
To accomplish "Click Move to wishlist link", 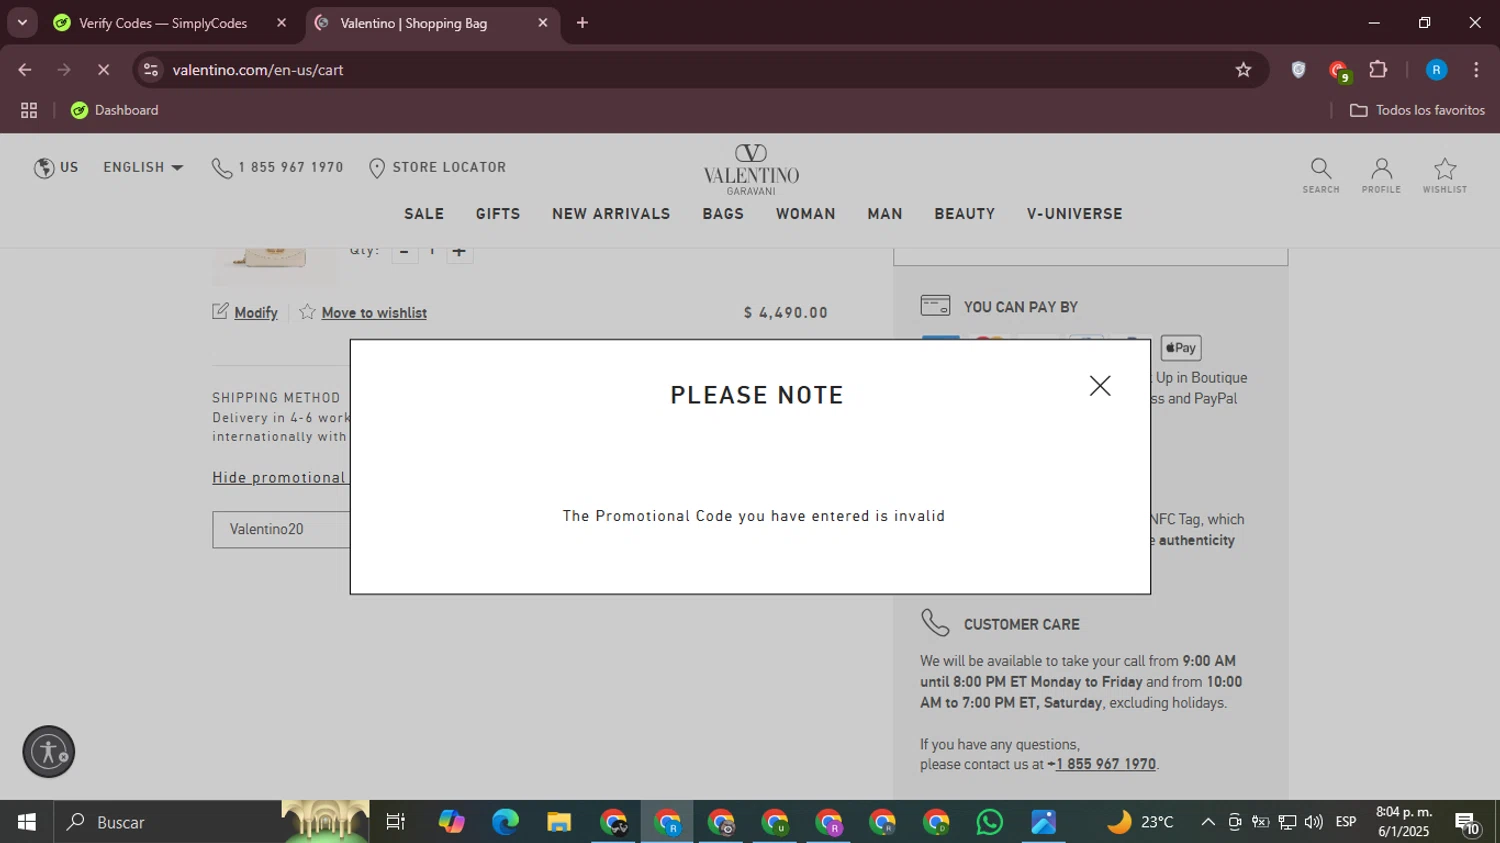I will coord(363,313).
